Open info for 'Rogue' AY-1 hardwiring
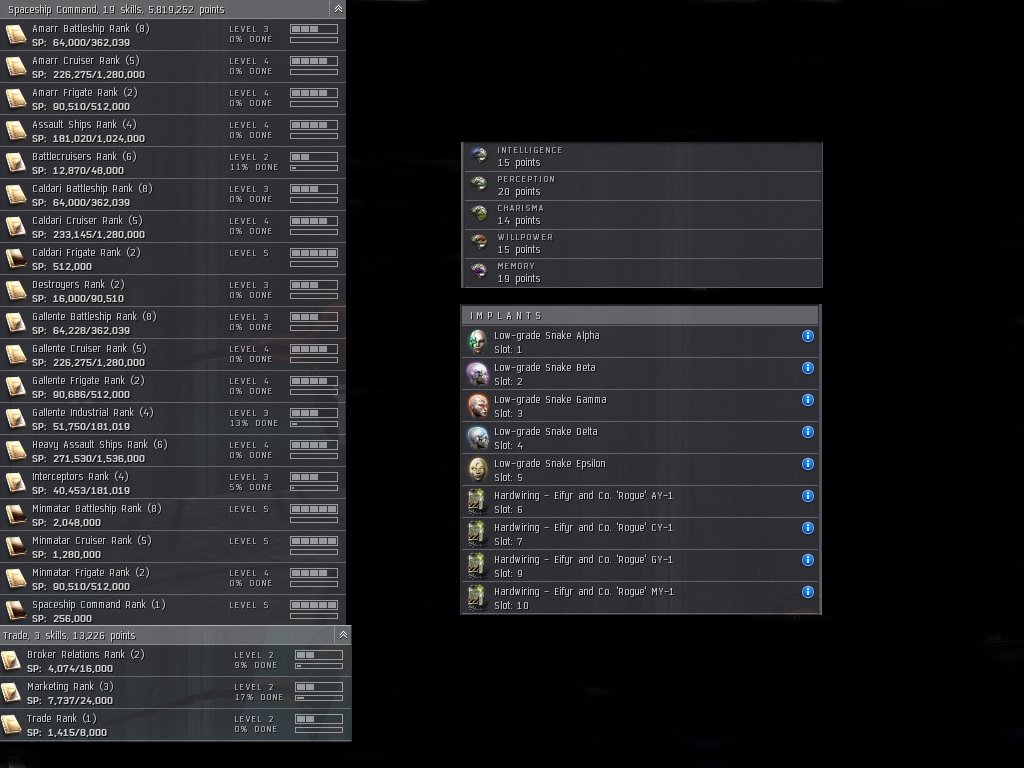This screenshot has width=1024, height=768. click(x=808, y=496)
